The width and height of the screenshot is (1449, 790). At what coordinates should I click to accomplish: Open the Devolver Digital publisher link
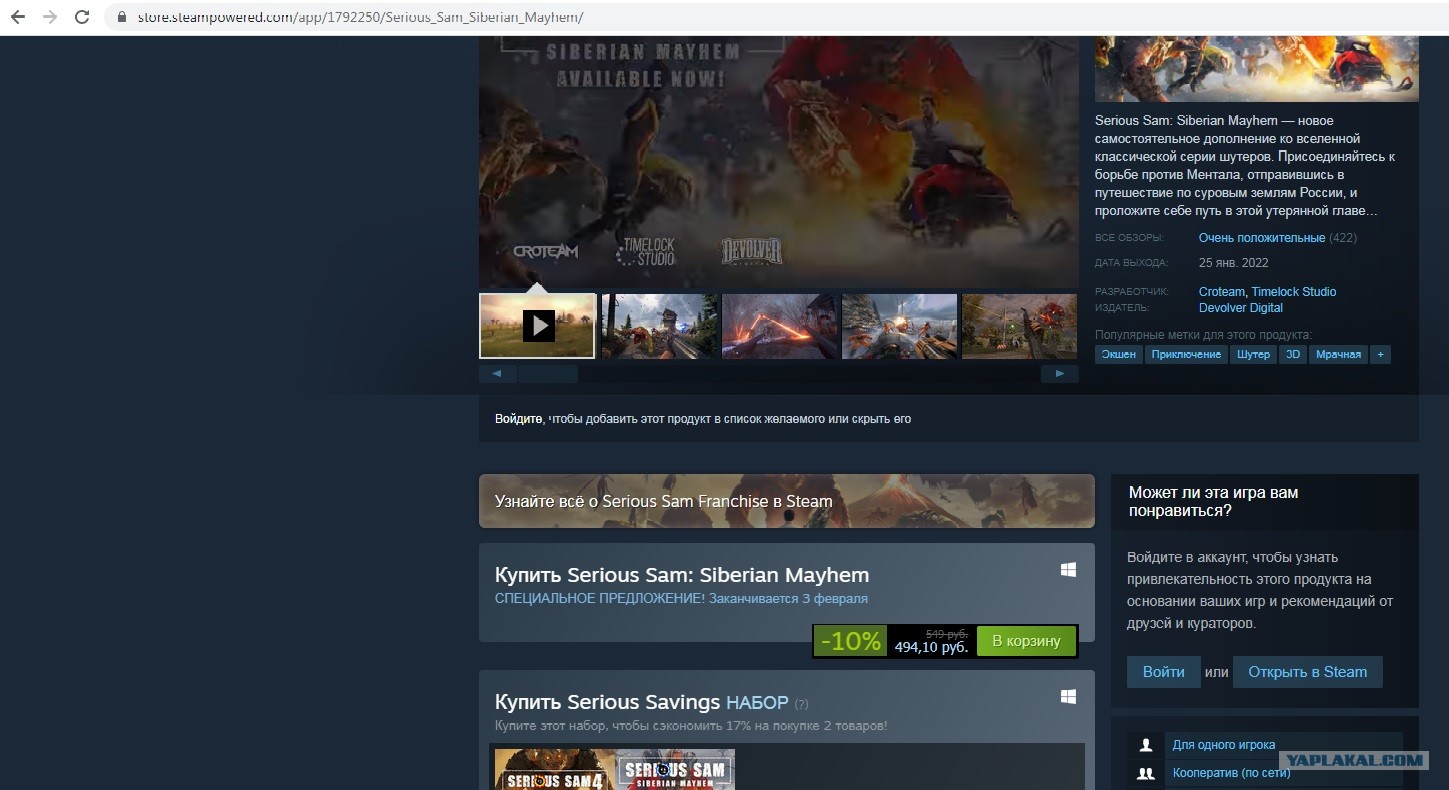click(1241, 308)
